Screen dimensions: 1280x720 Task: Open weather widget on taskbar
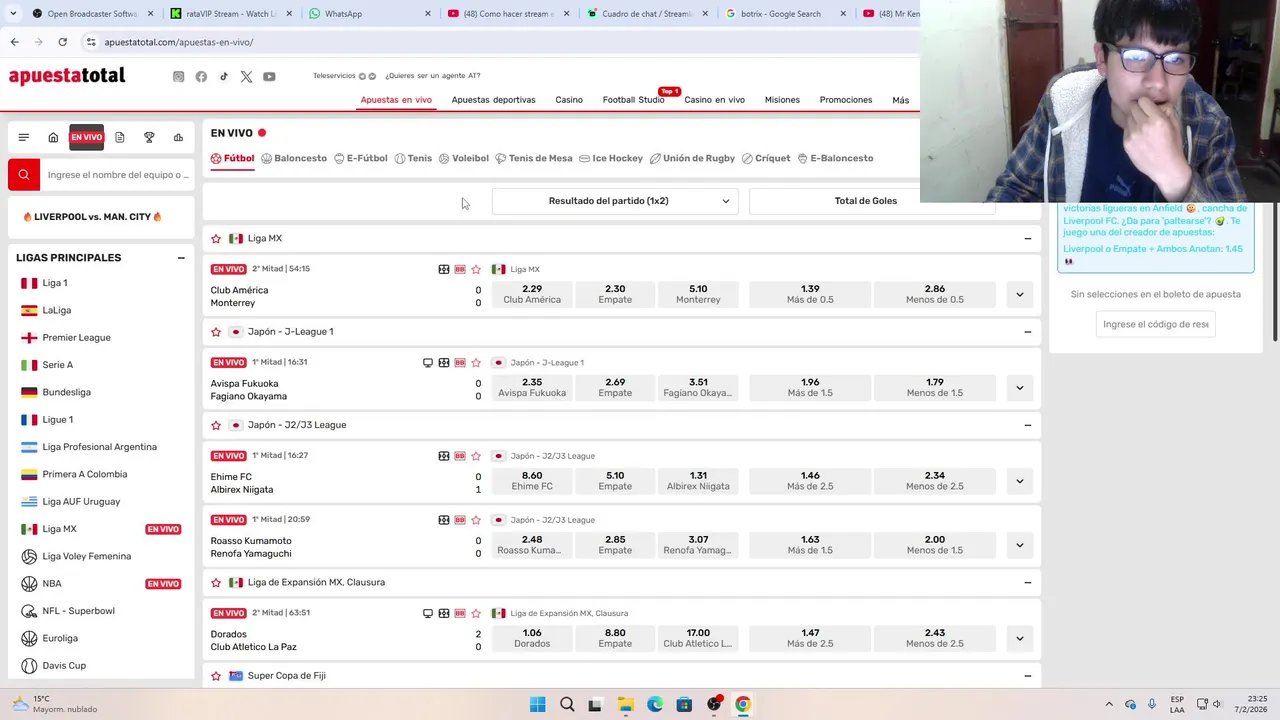pos(55,704)
